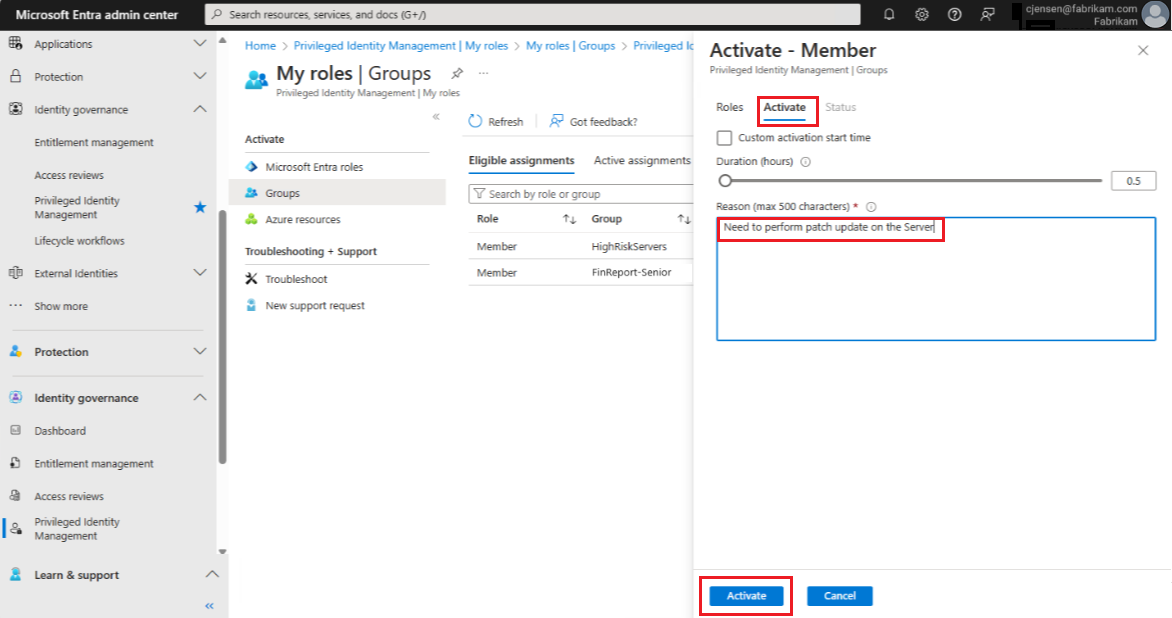The width and height of the screenshot is (1172, 618).
Task: Click the New support request icon
Action: (x=251, y=305)
